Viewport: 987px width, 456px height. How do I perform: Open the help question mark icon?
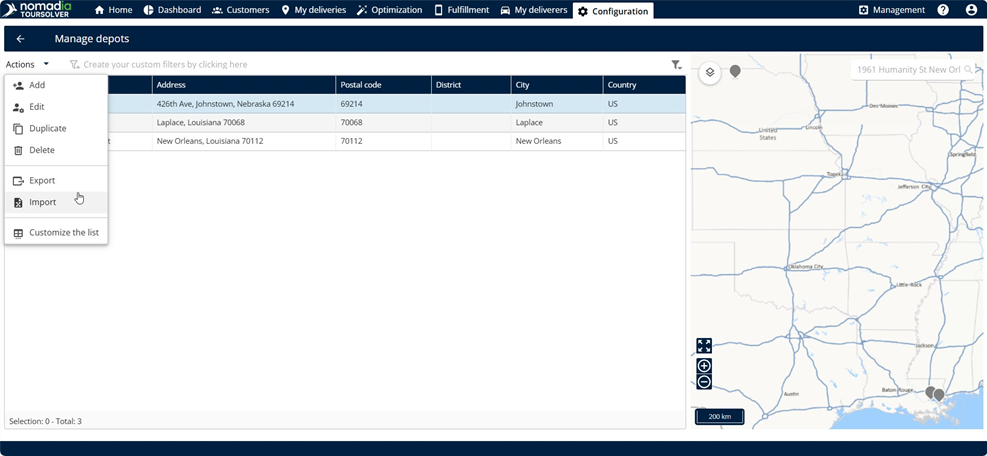coord(943,10)
